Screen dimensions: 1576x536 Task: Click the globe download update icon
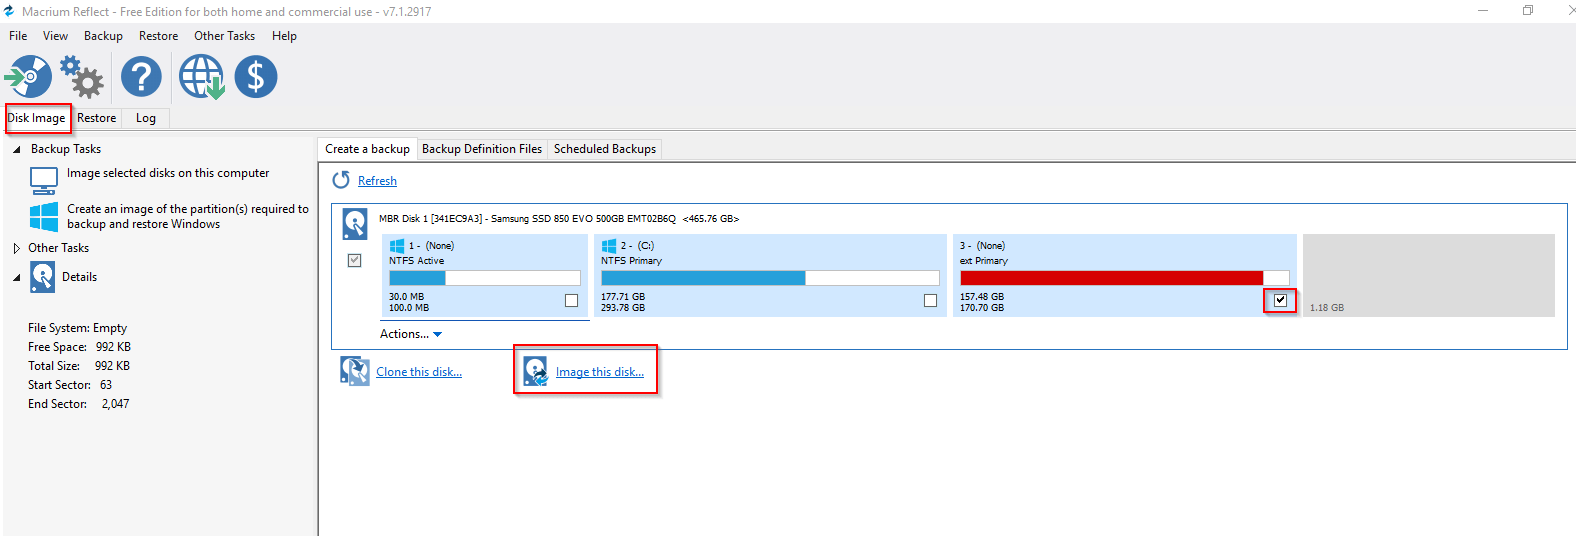click(202, 77)
